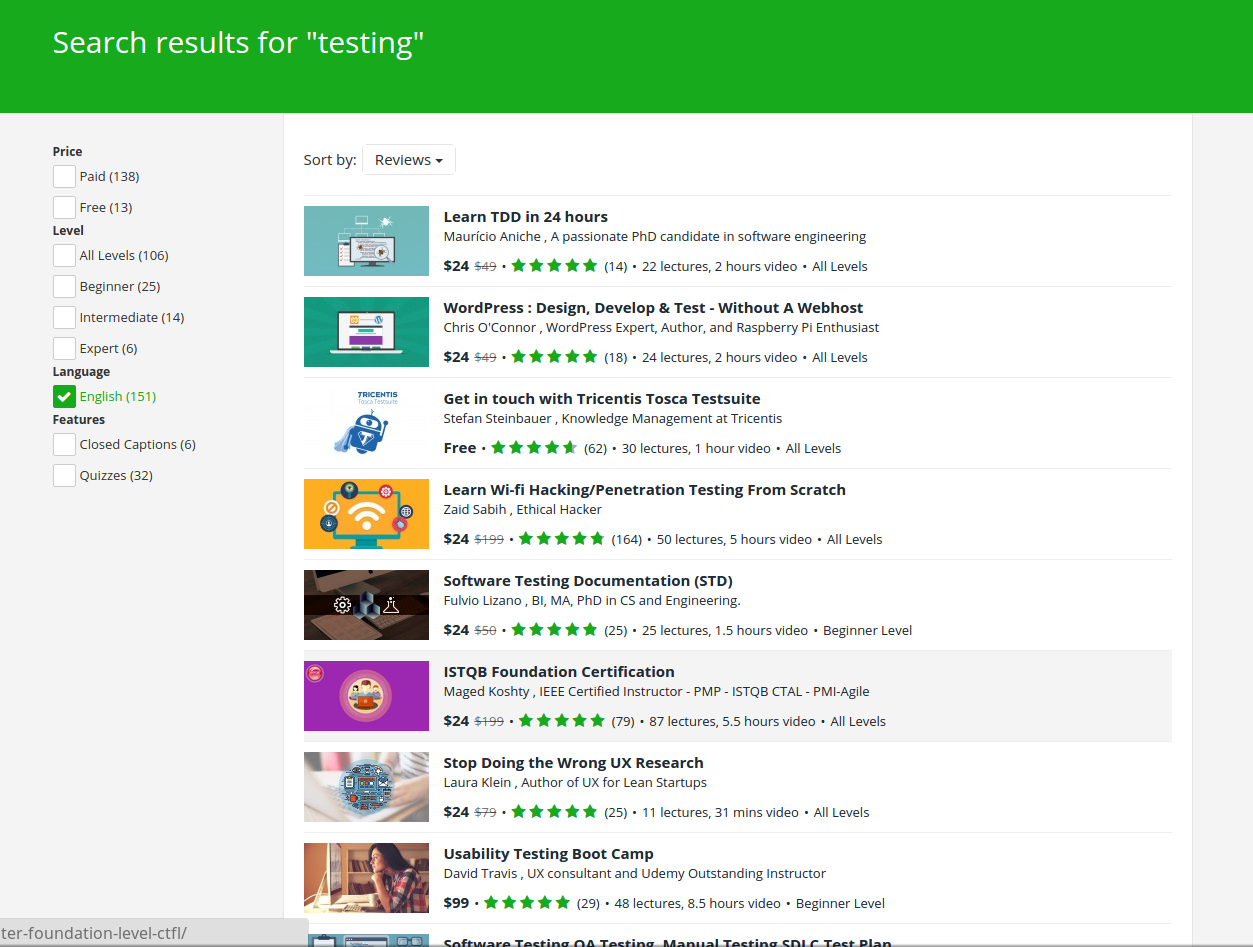Click the Usability Testing Boot Camp thumbnail
1253x947 pixels.
(x=366, y=878)
